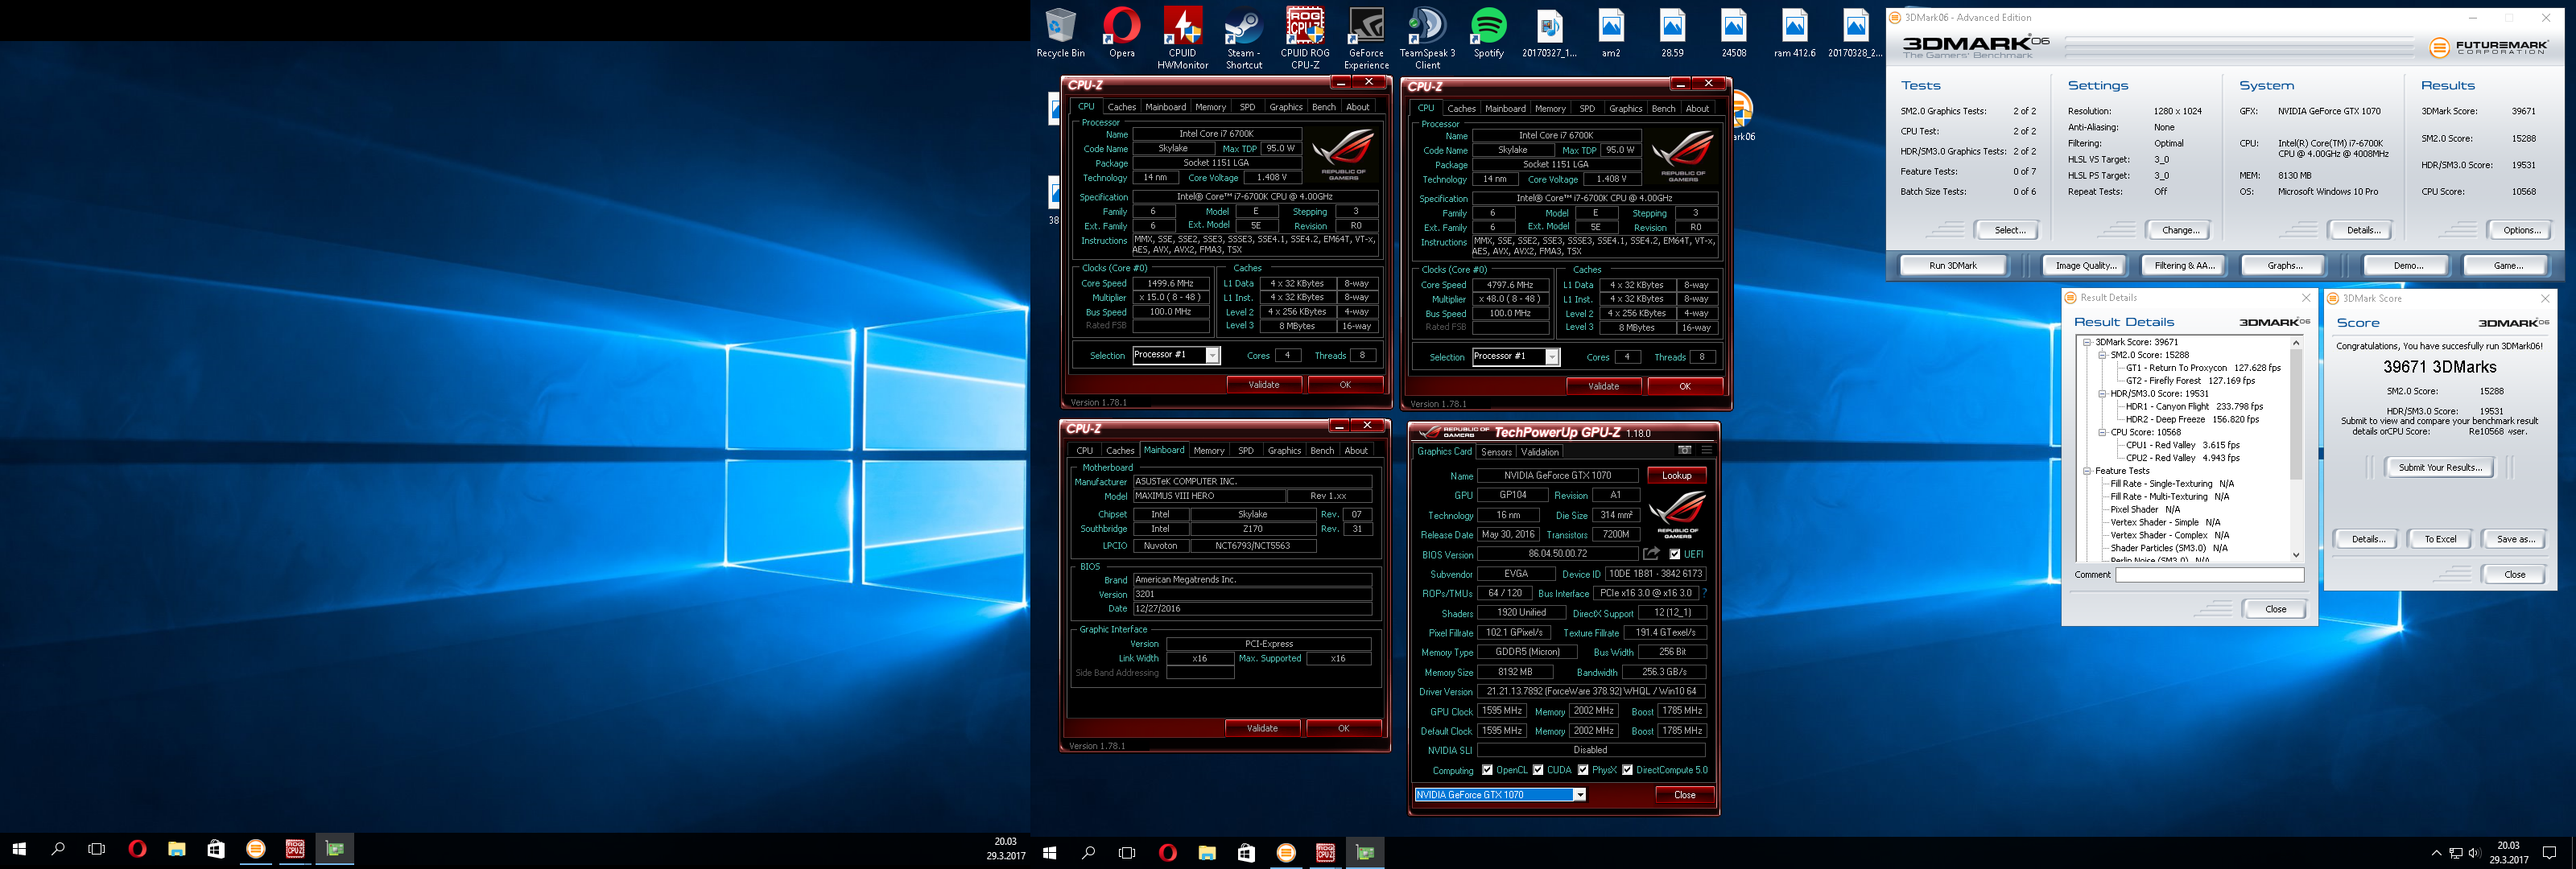The image size is (2576, 869).
Task: Open Start menu on the right taskbar
Action: coord(1049,852)
